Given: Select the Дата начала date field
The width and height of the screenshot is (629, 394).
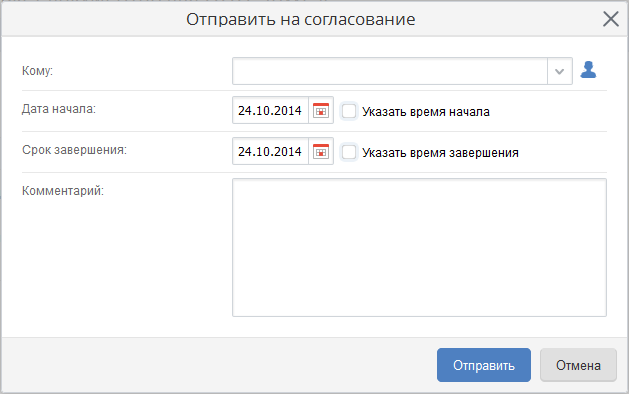Looking at the screenshot, I should point(270,110).
